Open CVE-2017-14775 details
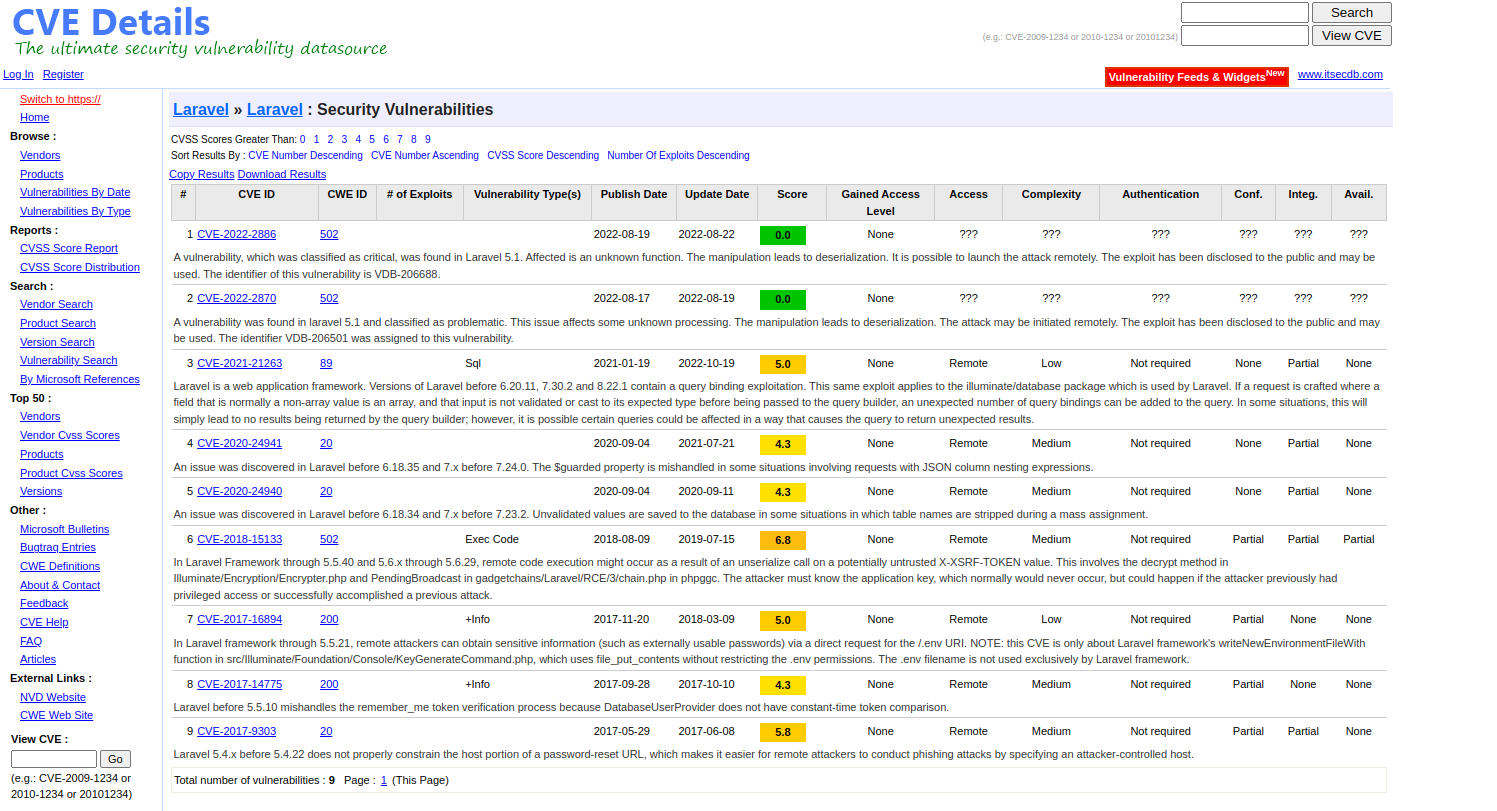 [x=239, y=684]
